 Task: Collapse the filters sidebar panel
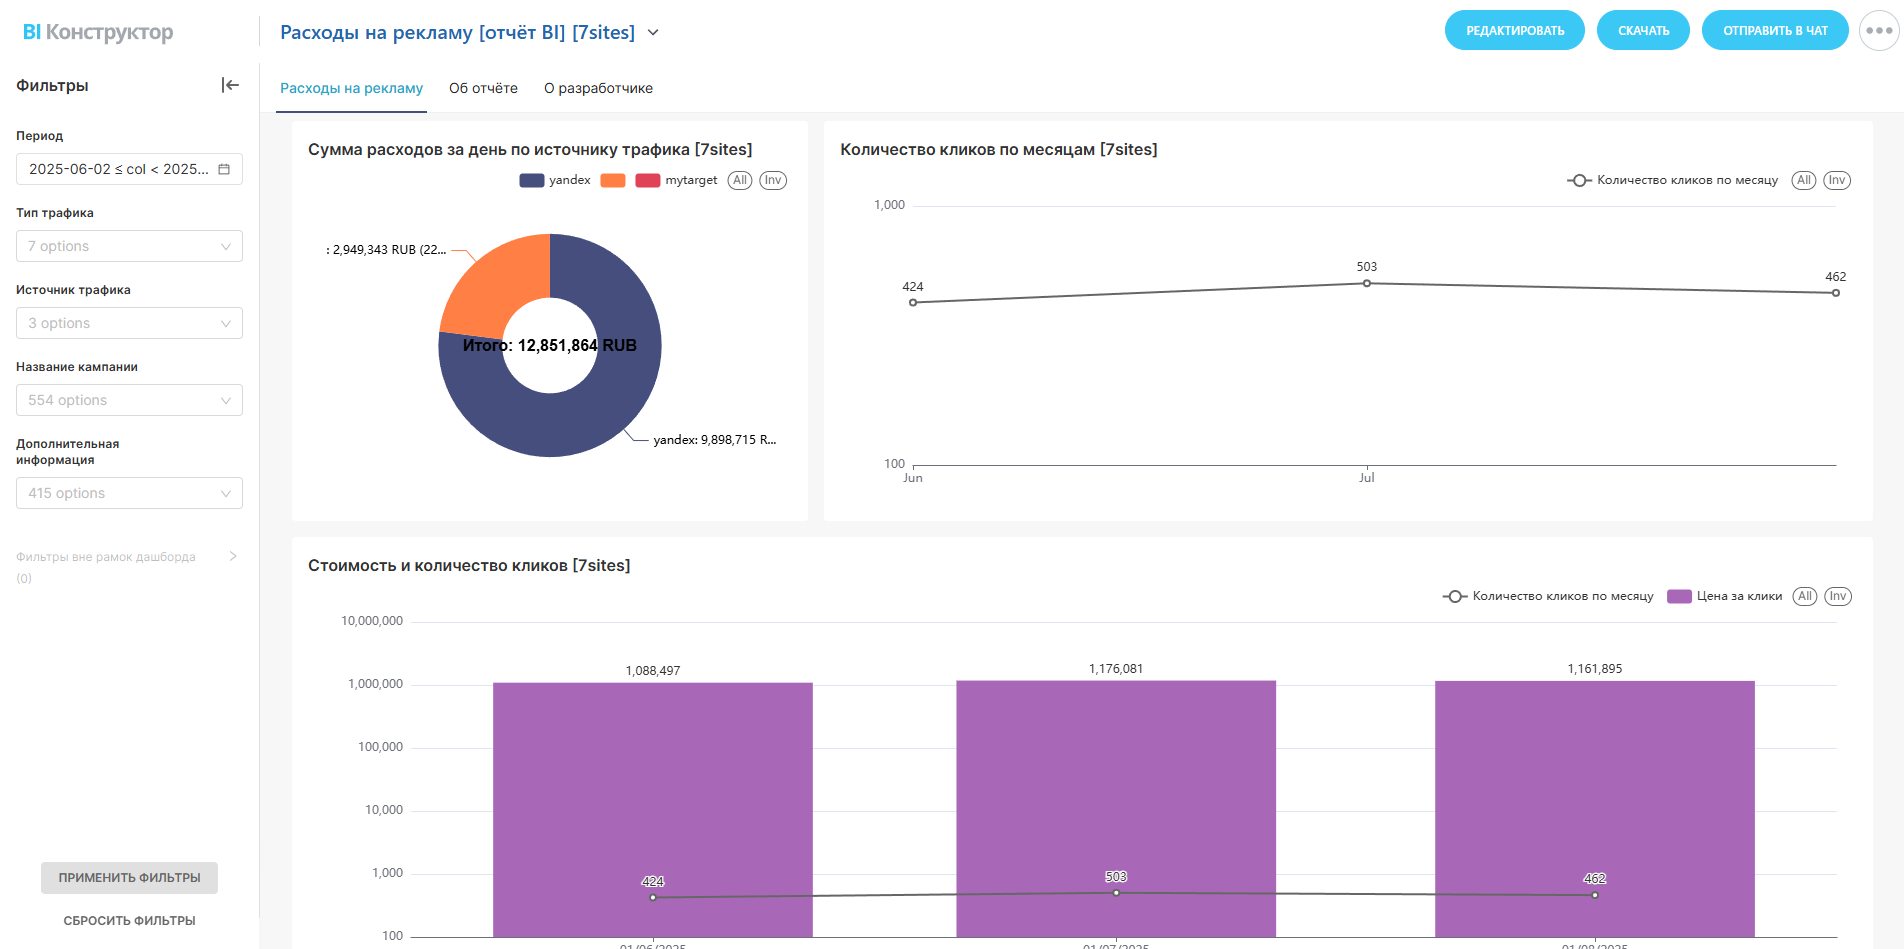coord(230,85)
